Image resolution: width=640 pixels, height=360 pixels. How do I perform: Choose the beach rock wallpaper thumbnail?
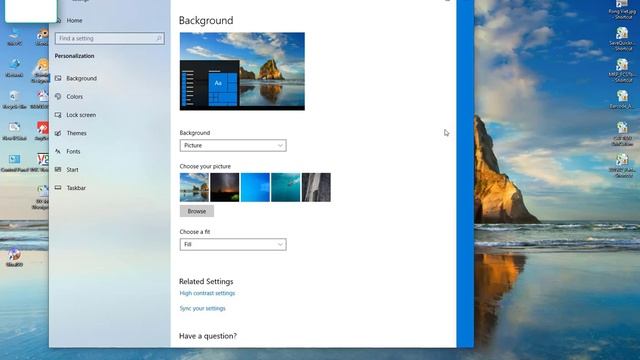click(x=194, y=187)
